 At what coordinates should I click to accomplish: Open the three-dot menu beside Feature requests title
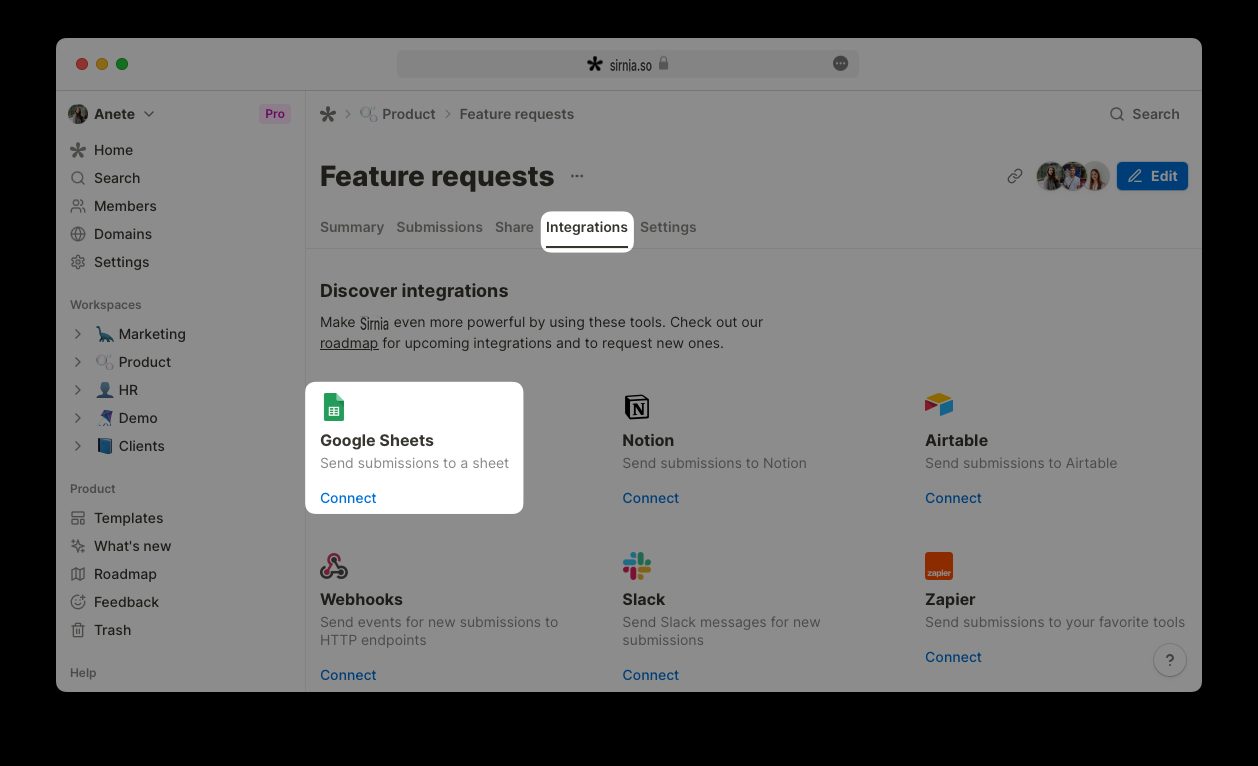tap(577, 176)
